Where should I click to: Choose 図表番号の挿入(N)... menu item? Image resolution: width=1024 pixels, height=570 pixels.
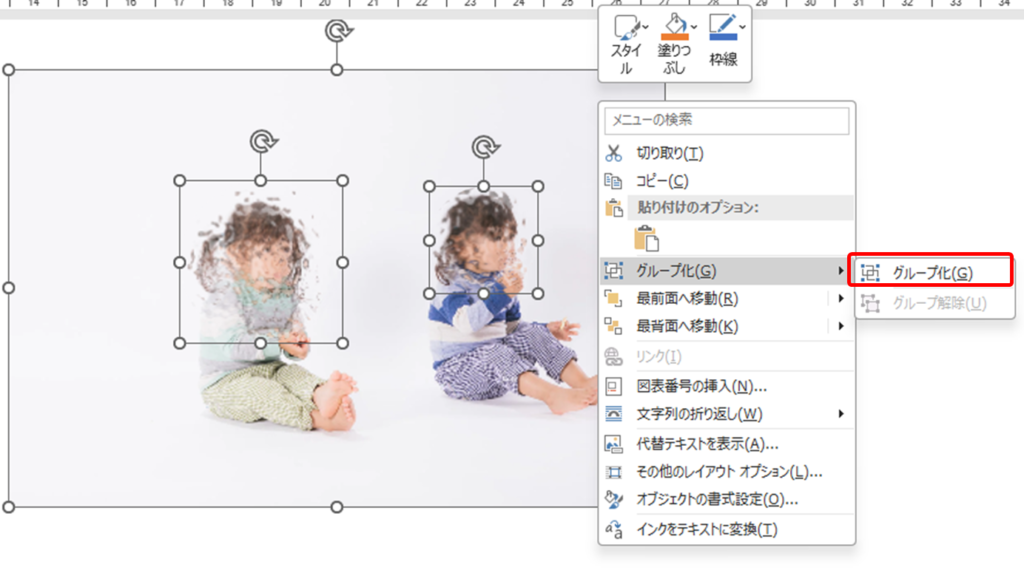coord(727,387)
